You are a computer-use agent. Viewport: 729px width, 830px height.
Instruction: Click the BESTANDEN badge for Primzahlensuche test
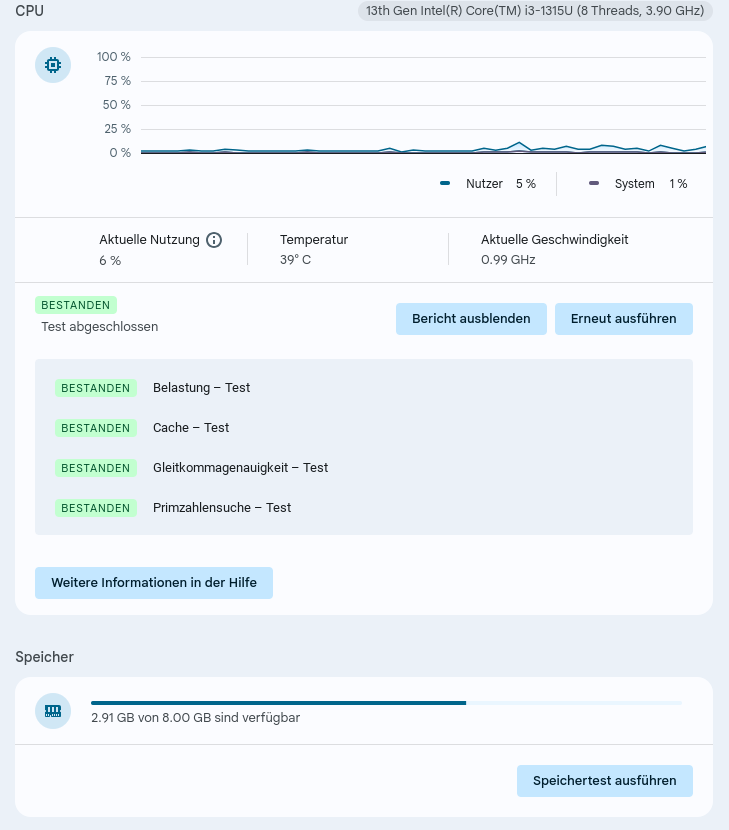click(x=96, y=508)
